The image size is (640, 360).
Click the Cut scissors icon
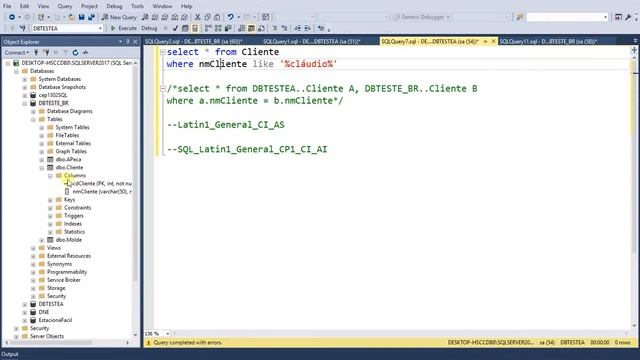pyautogui.click(x=198, y=17)
